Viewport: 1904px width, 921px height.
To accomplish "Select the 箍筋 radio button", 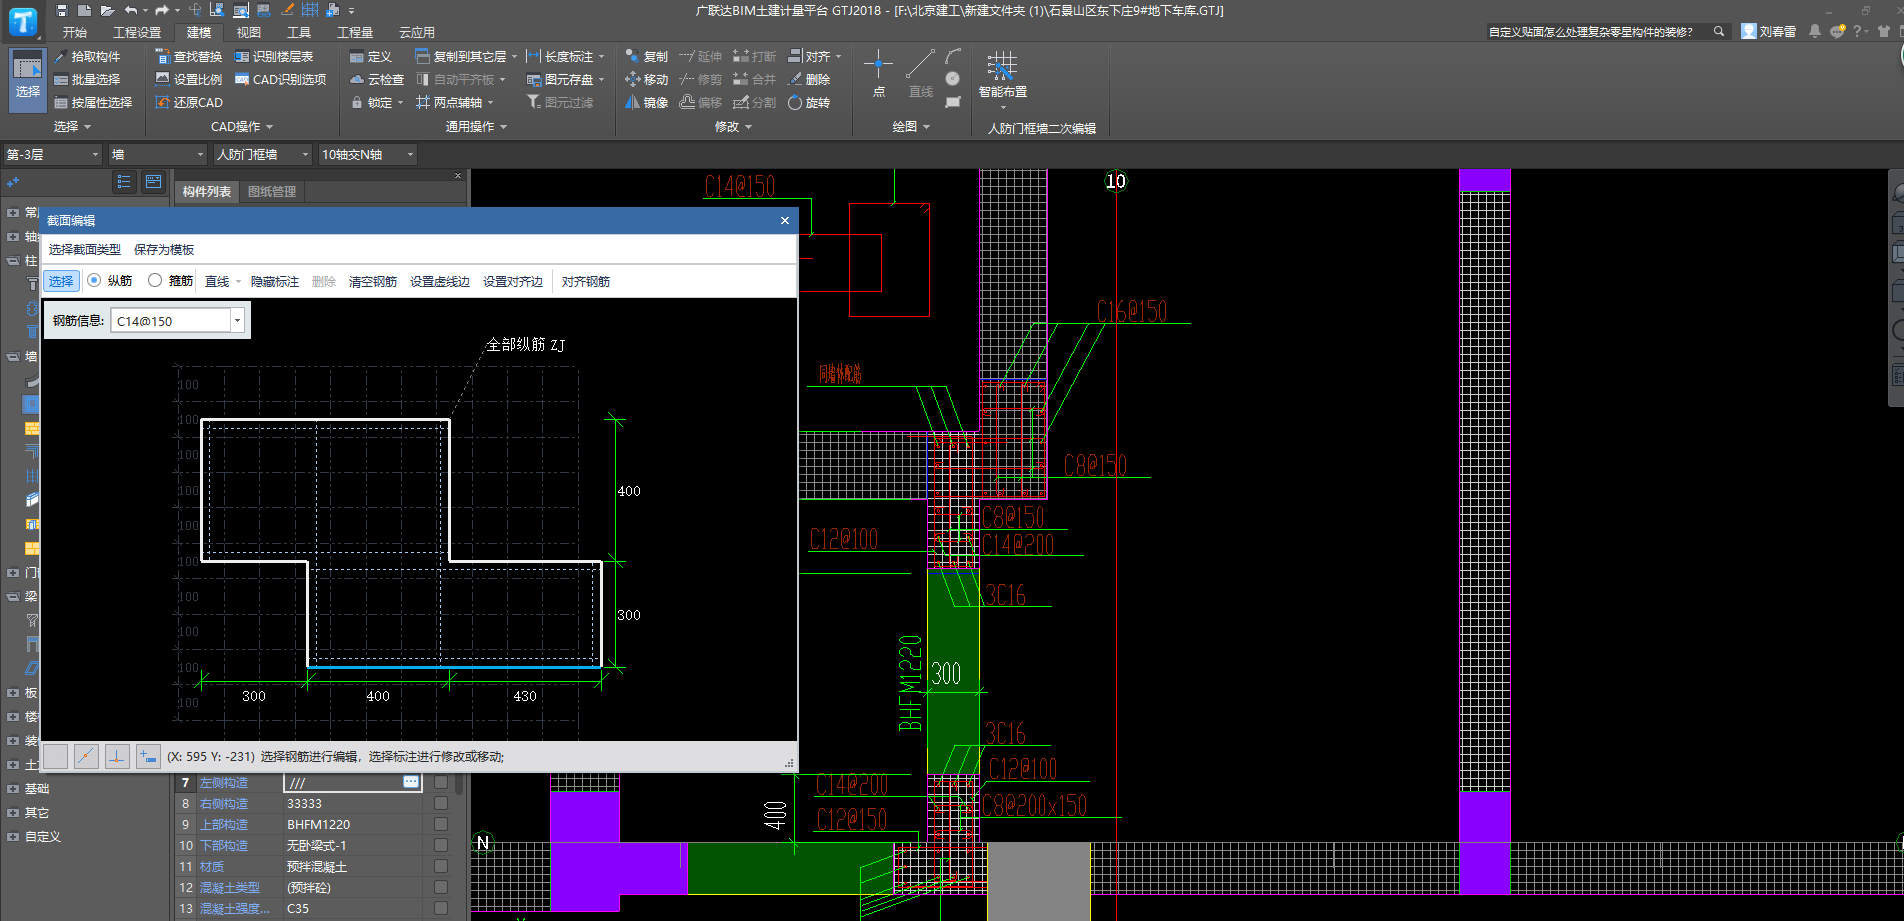I will point(155,281).
